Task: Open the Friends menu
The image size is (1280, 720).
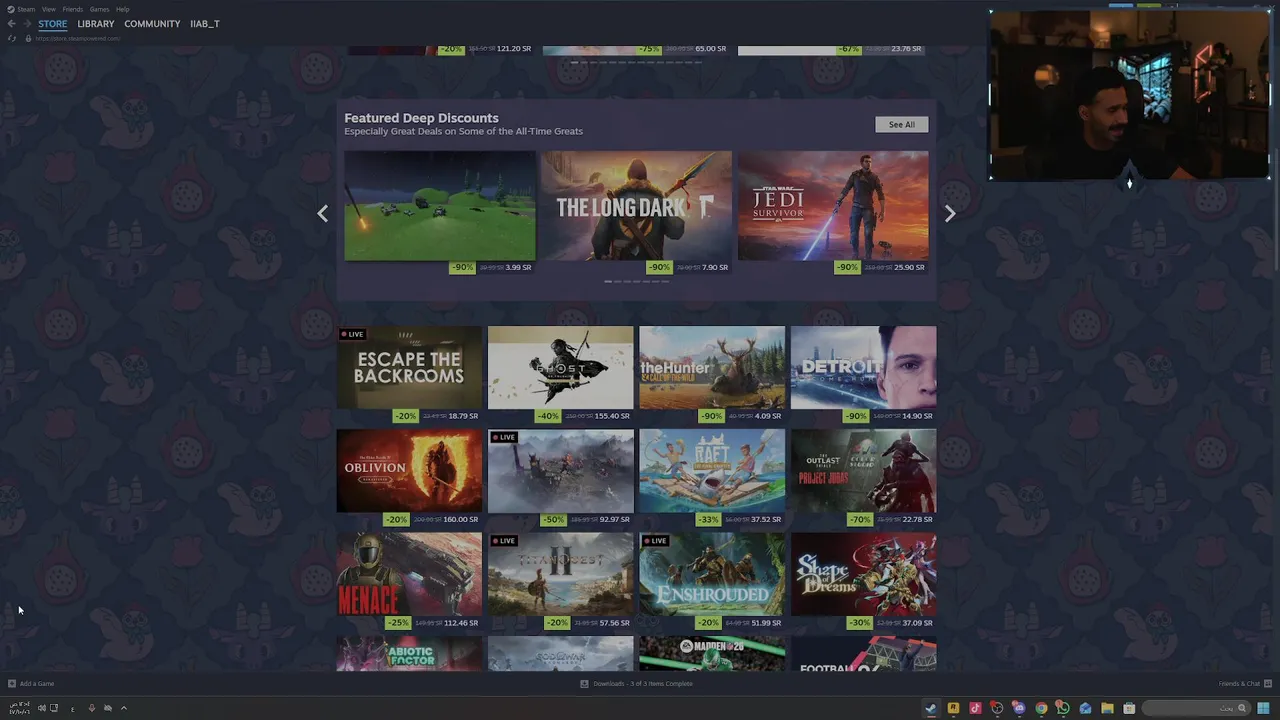Action: (x=73, y=9)
